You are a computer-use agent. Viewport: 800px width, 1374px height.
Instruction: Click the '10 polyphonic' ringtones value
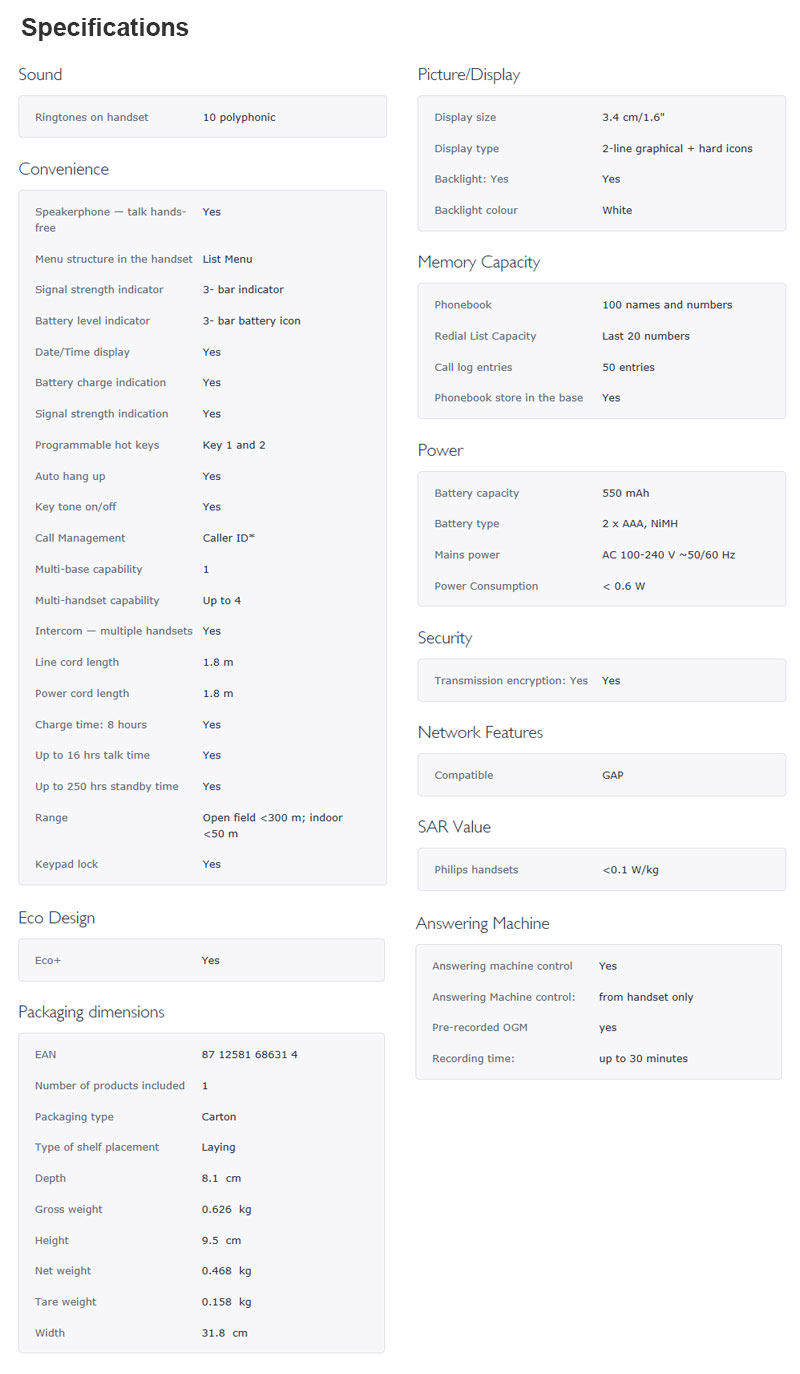(239, 118)
